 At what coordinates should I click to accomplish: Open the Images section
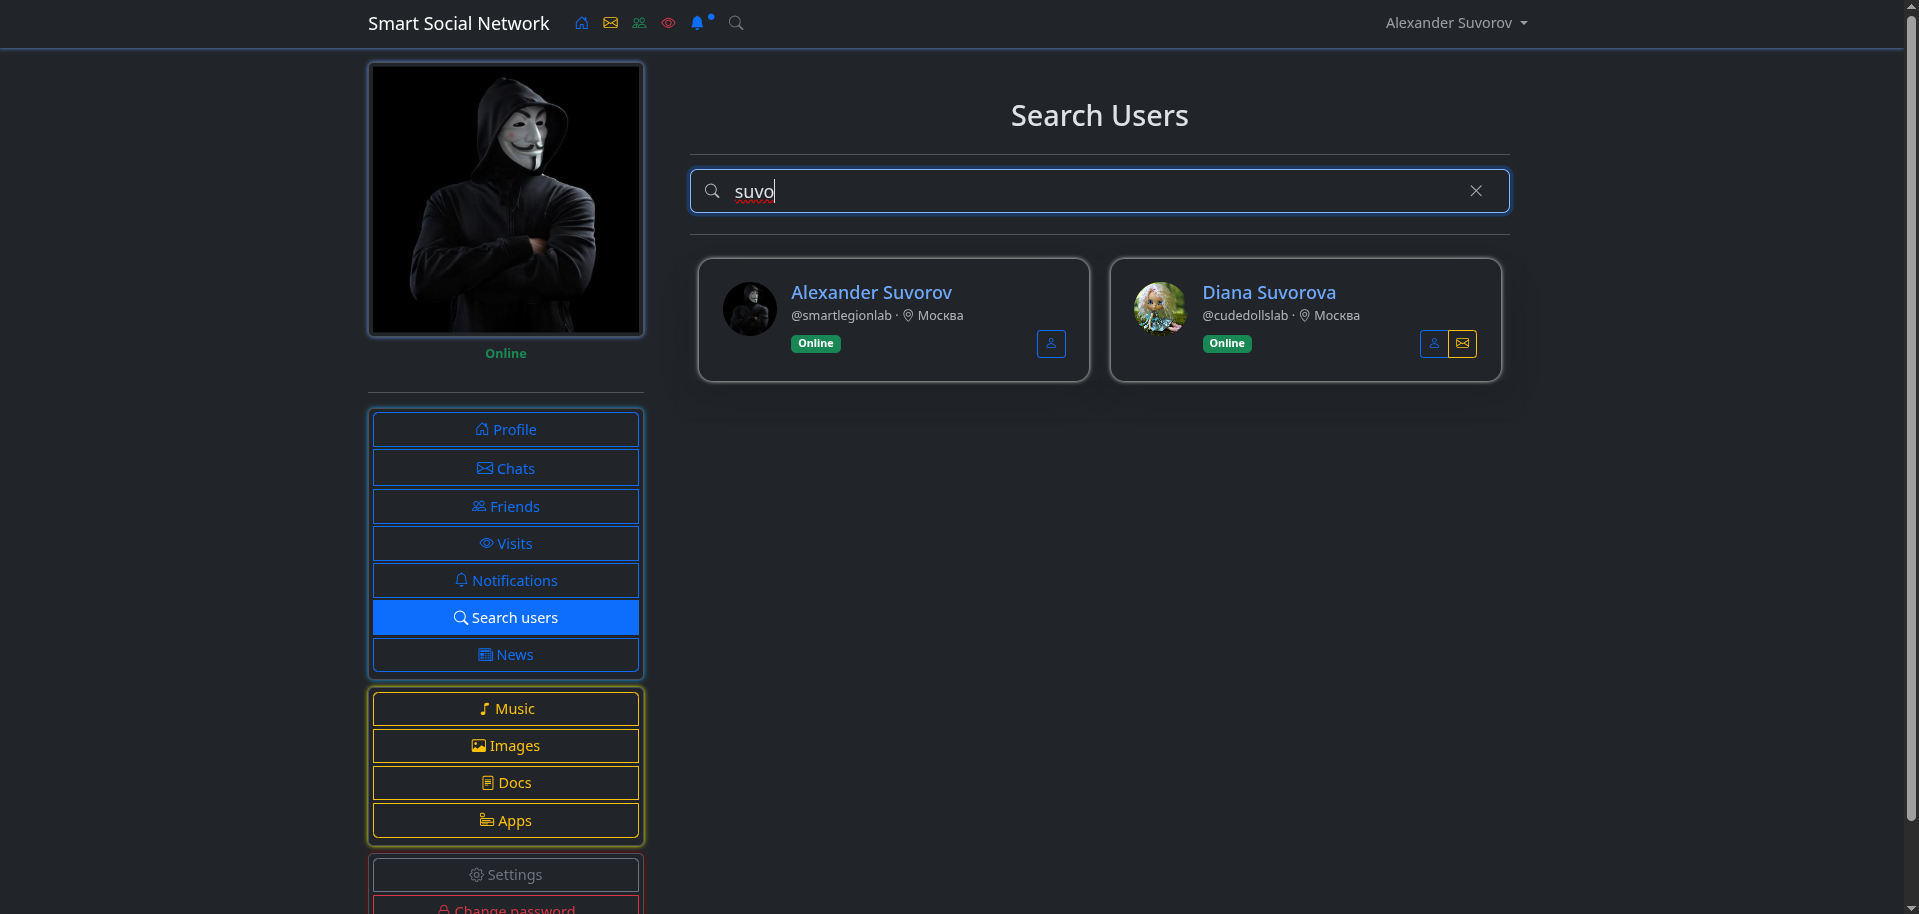pos(506,746)
